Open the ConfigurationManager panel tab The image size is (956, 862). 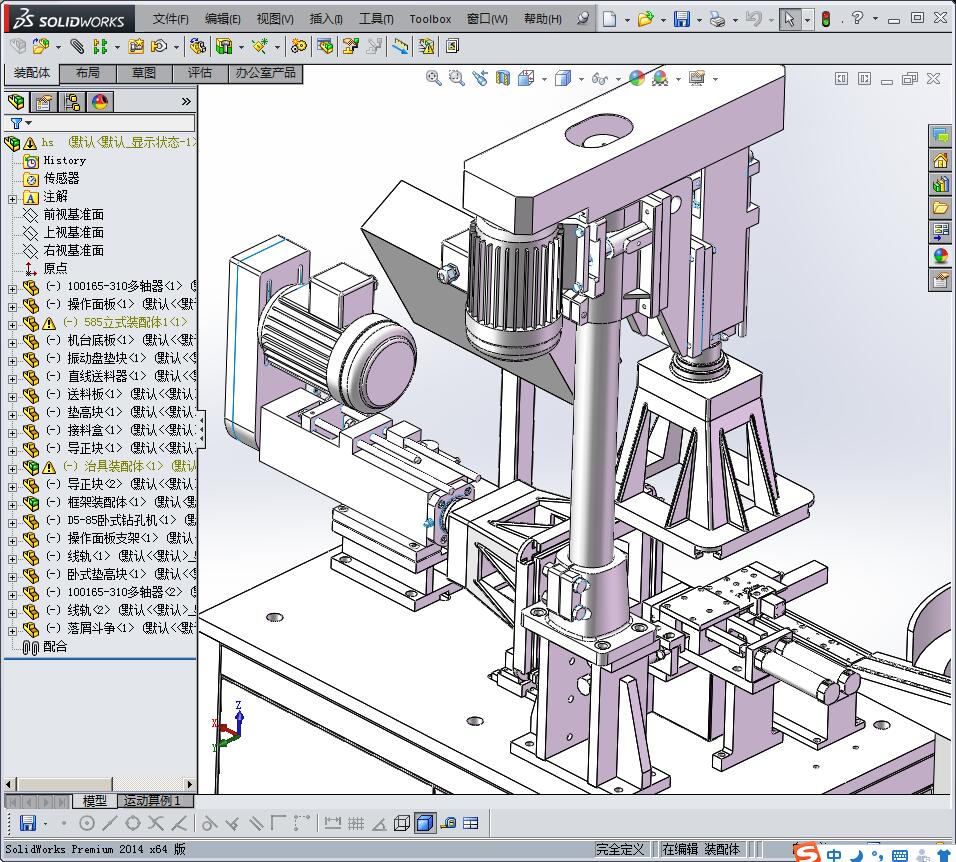tap(72, 102)
